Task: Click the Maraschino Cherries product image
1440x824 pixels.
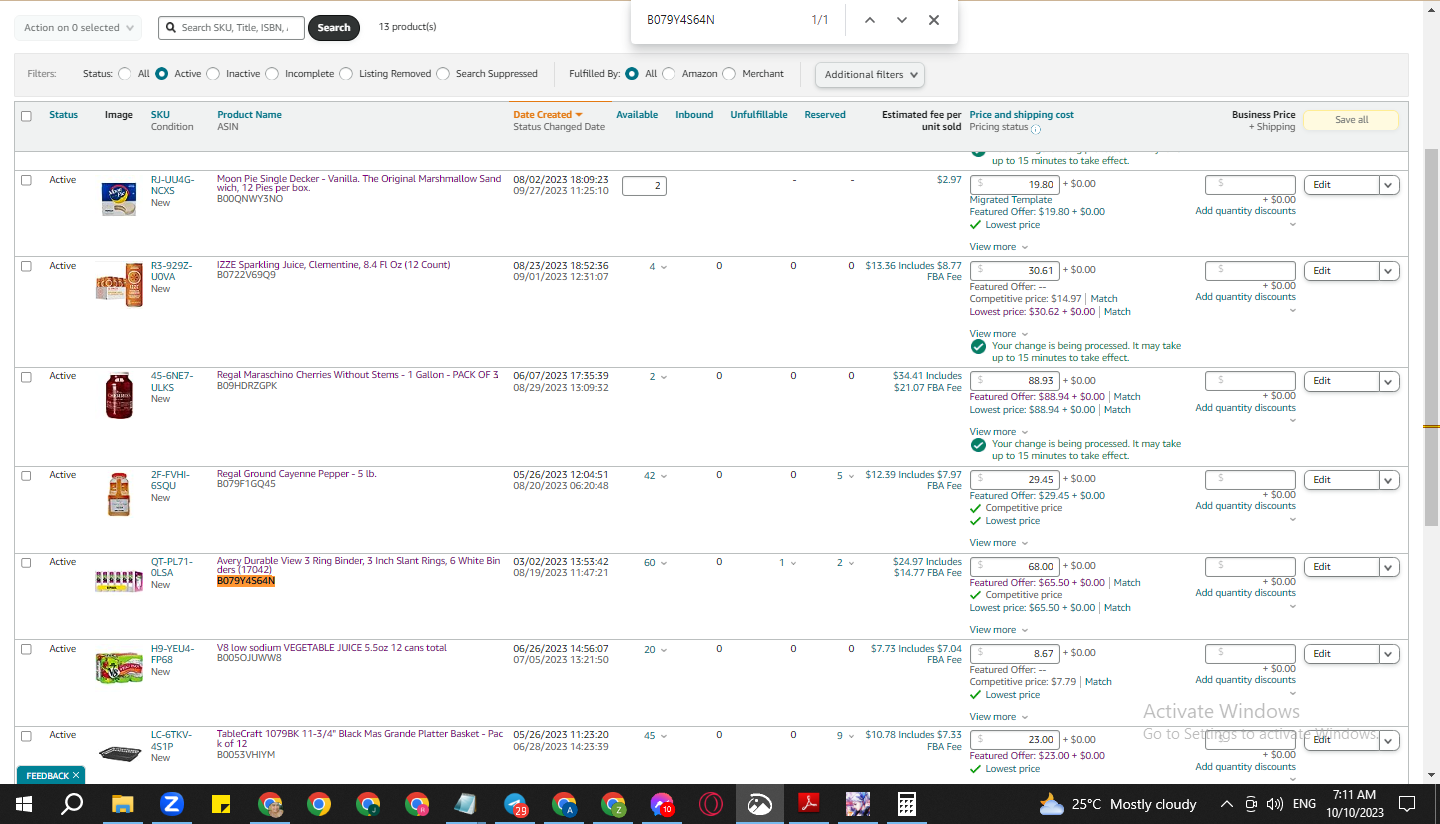Action: coord(119,395)
